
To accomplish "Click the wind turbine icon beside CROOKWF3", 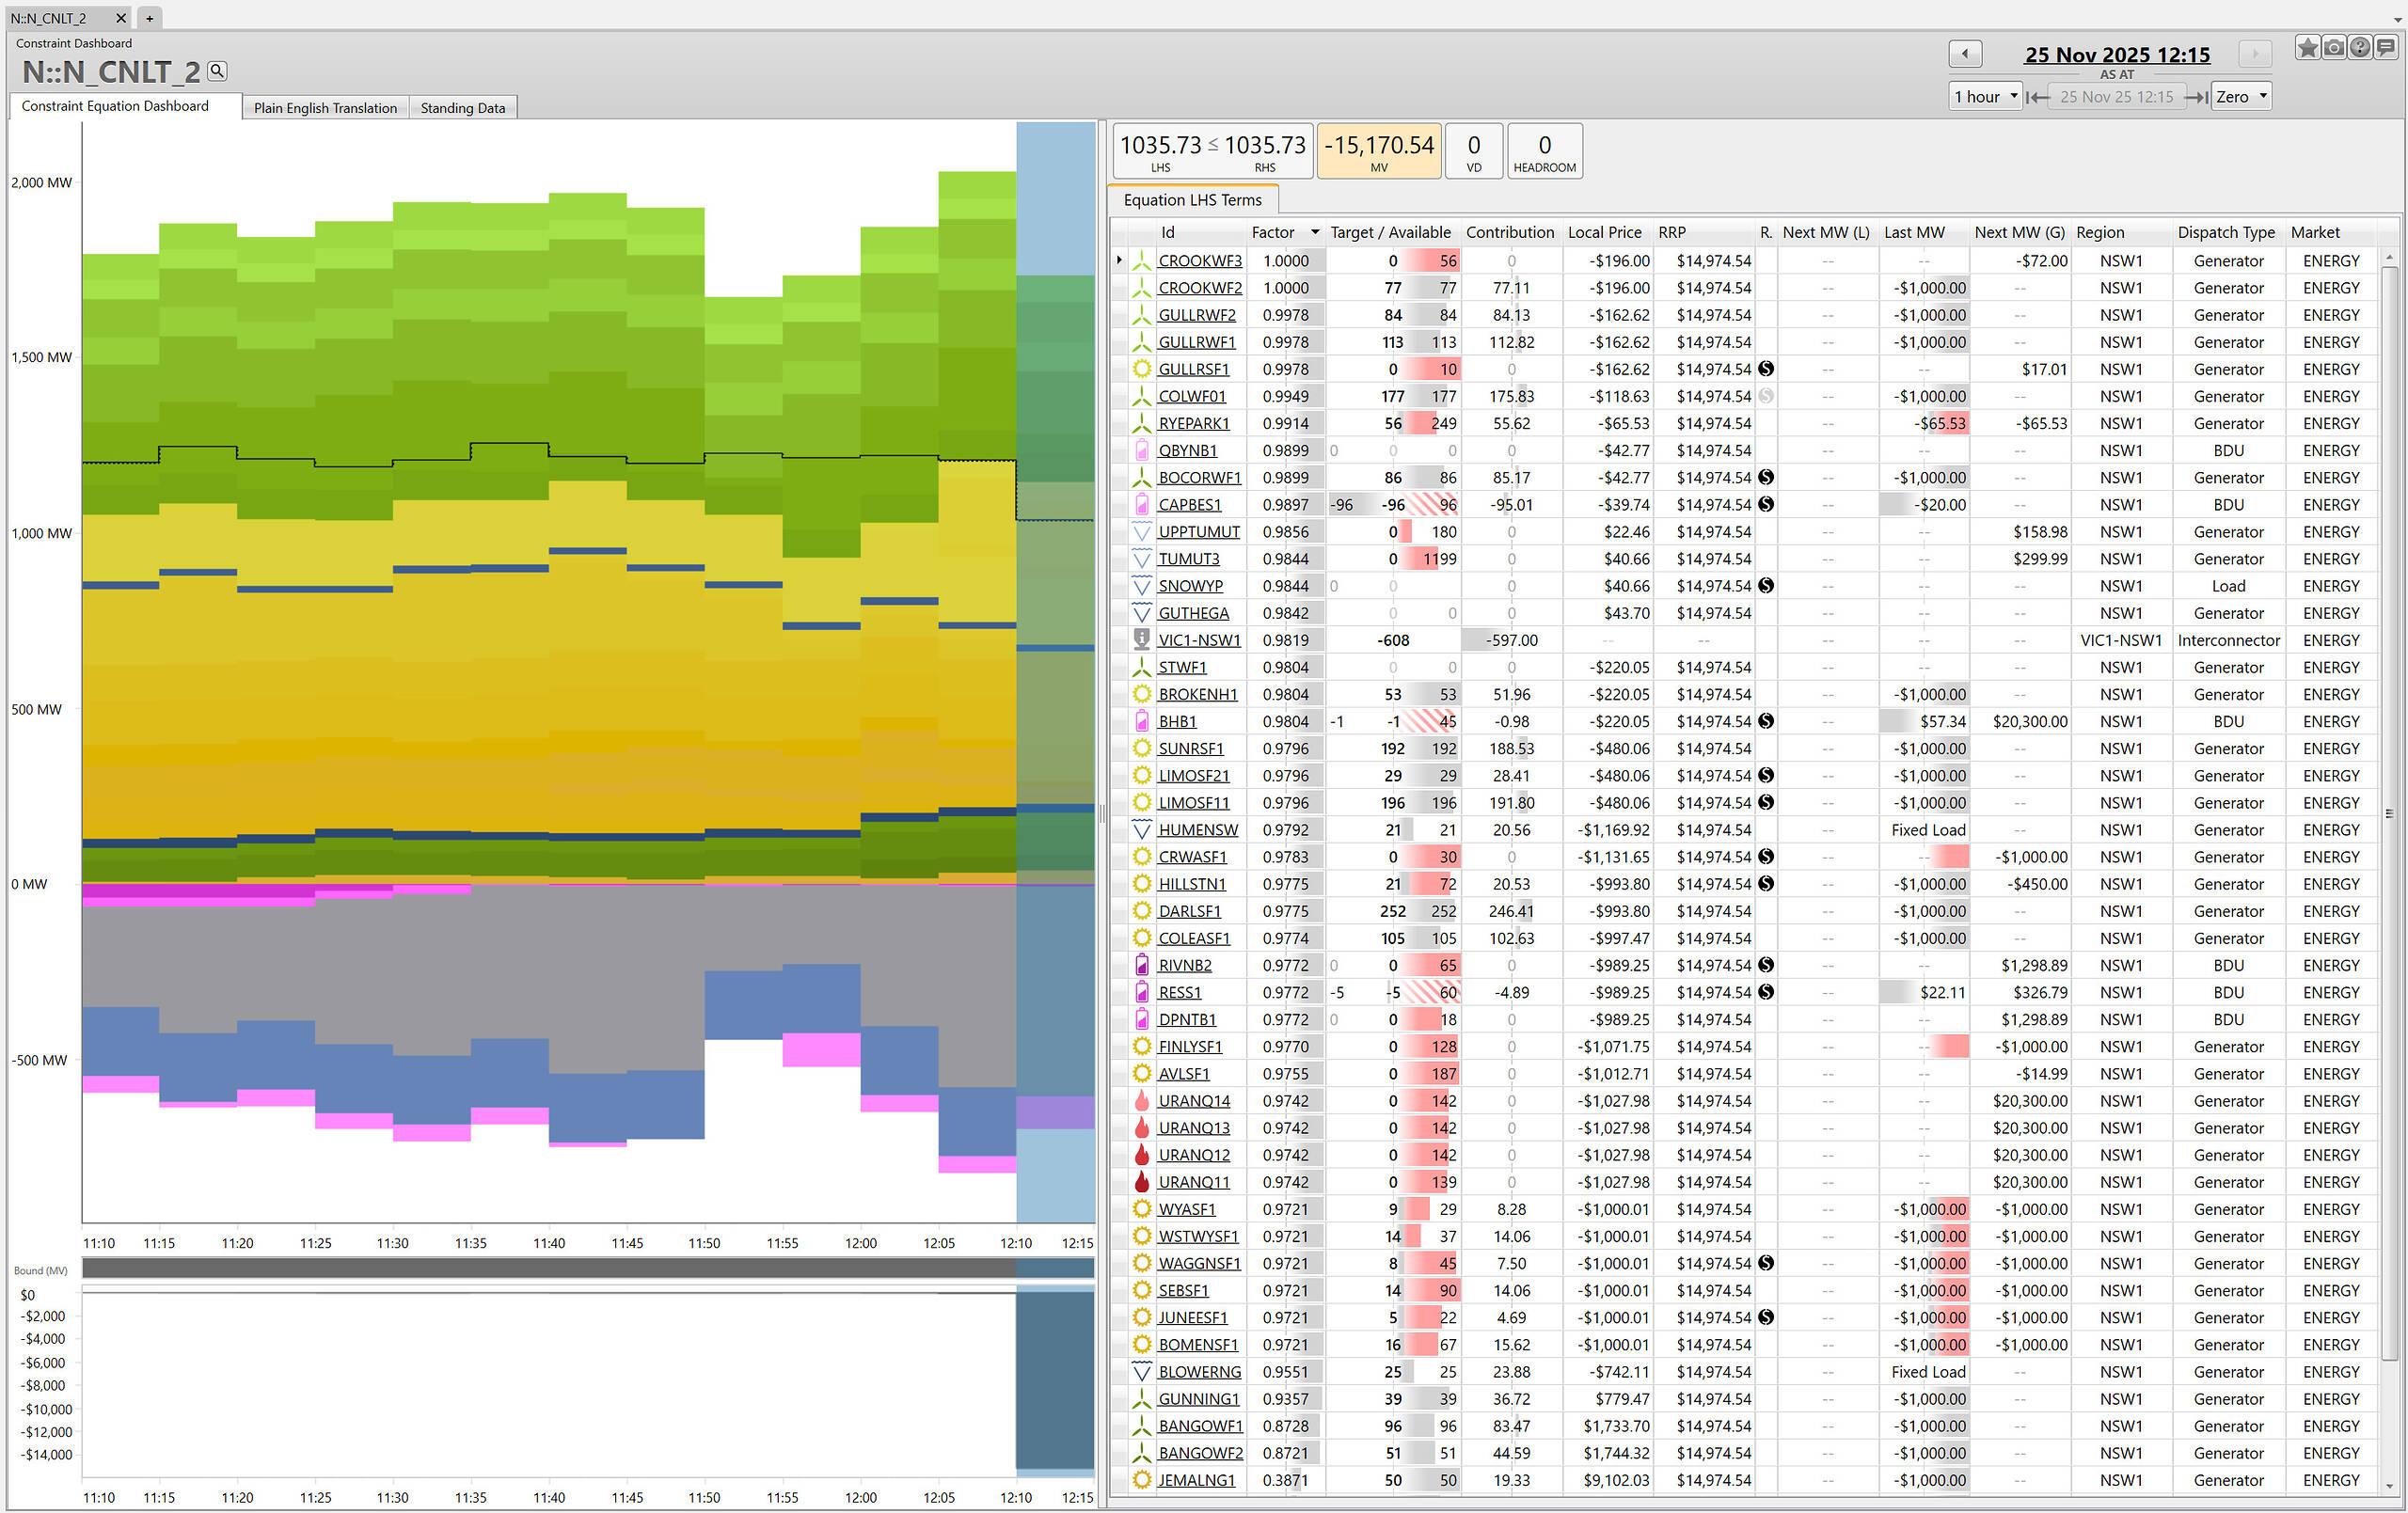I will [1141, 261].
